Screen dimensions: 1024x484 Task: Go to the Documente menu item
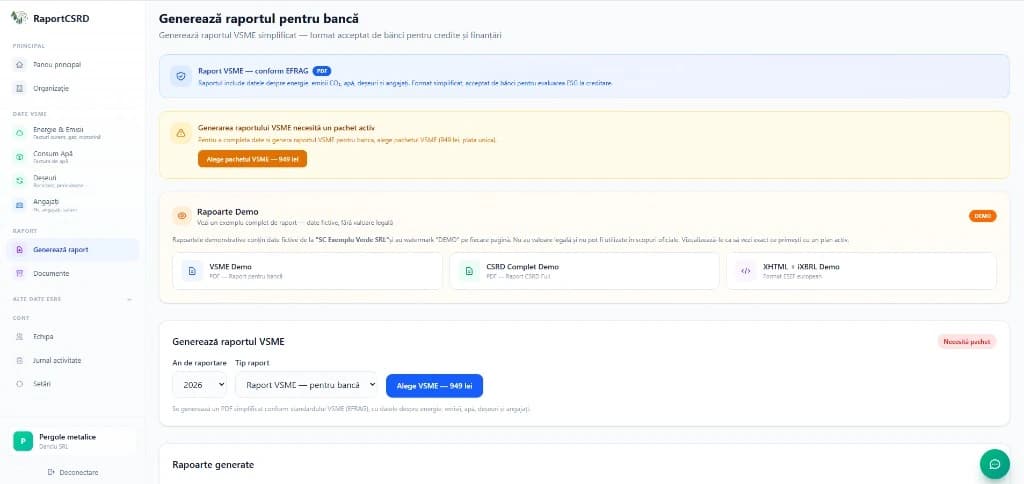(x=51, y=273)
